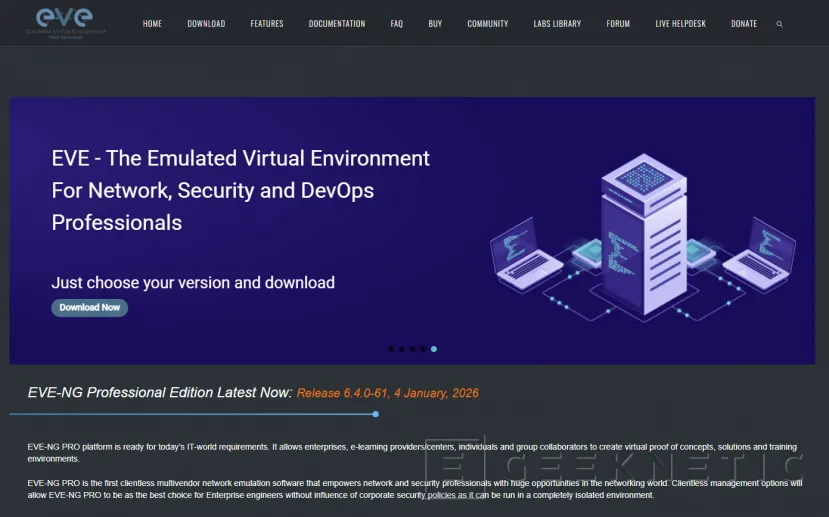The height and width of the screenshot is (517, 829).
Task: Select the third carousel dot indicator
Action: (x=412, y=349)
